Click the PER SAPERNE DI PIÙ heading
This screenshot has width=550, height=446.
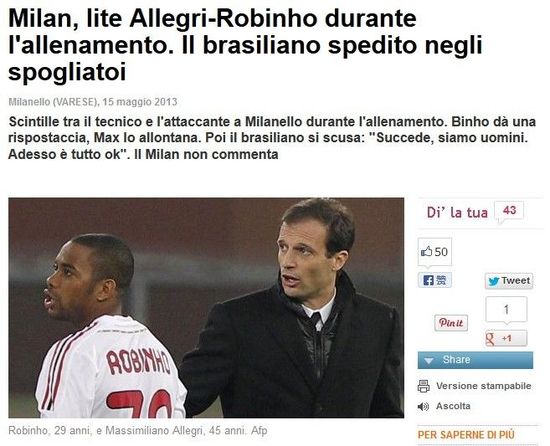(466, 435)
